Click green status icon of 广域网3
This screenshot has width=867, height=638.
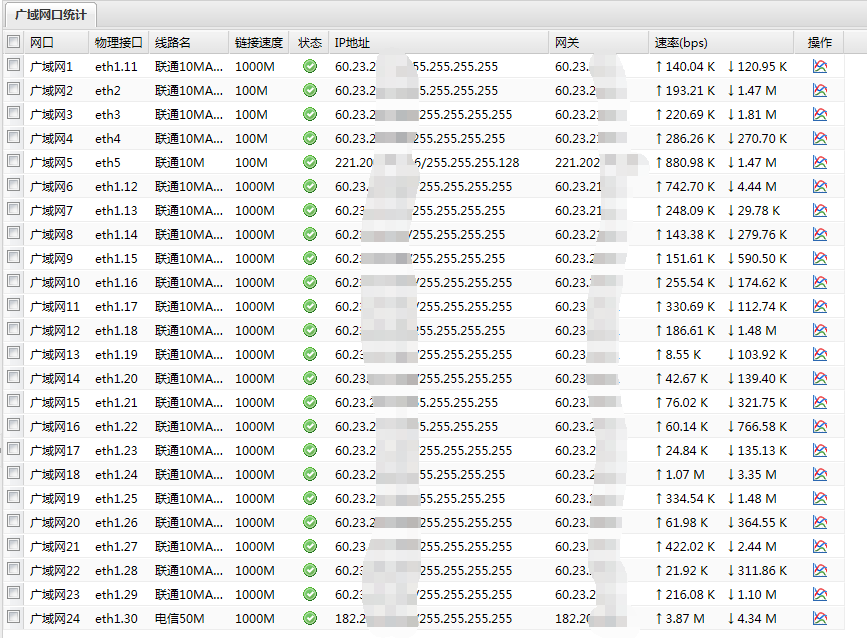[310, 115]
